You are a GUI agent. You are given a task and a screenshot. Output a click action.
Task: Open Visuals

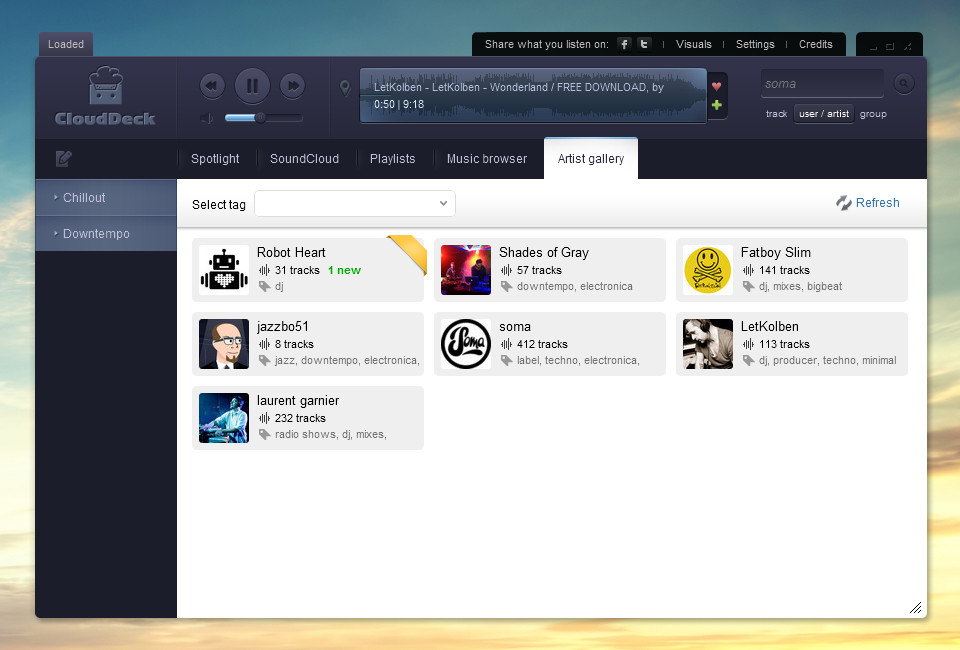(694, 44)
